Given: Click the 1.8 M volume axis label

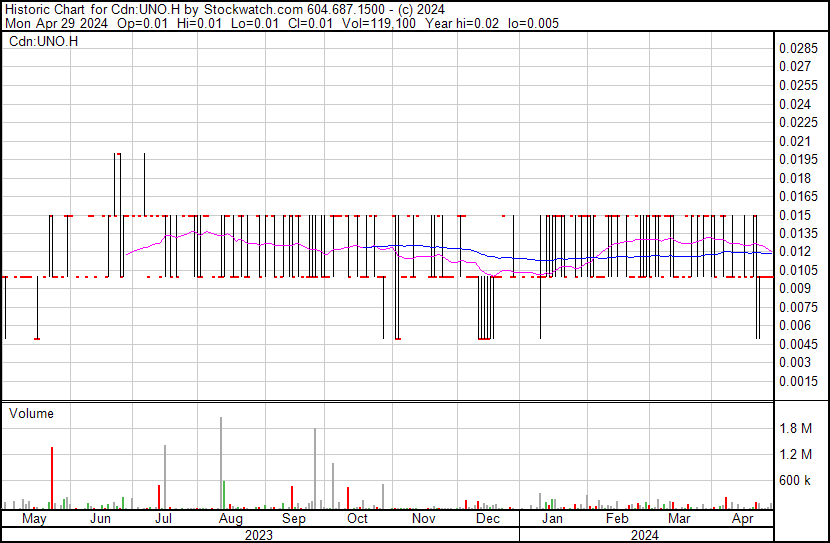Looking at the screenshot, I should click(x=797, y=429).
